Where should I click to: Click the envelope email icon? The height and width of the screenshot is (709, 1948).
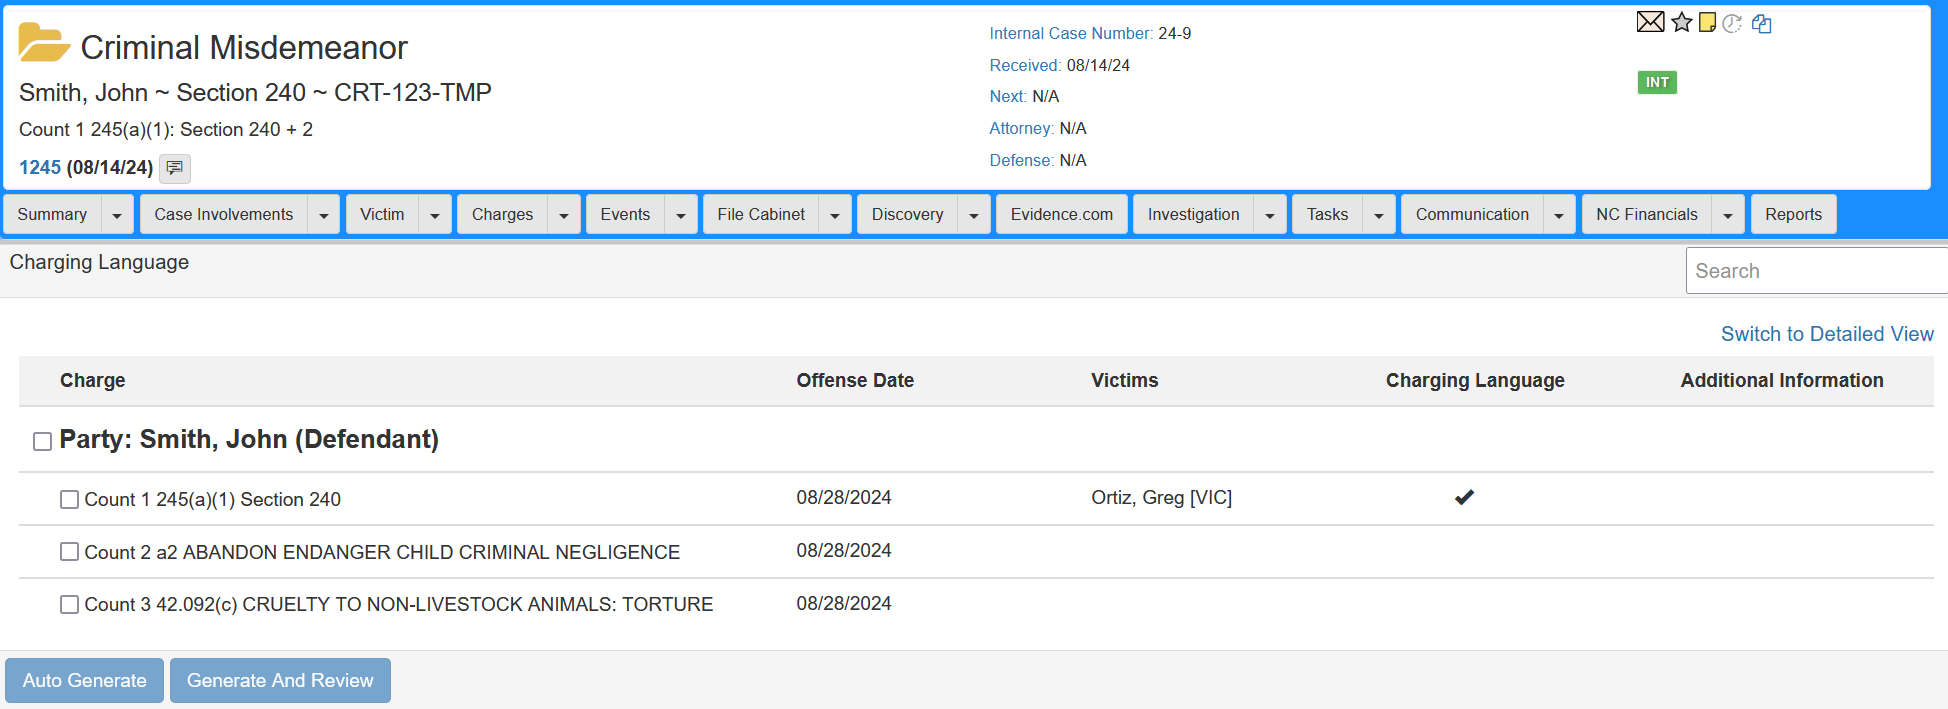click(1650, 22)
